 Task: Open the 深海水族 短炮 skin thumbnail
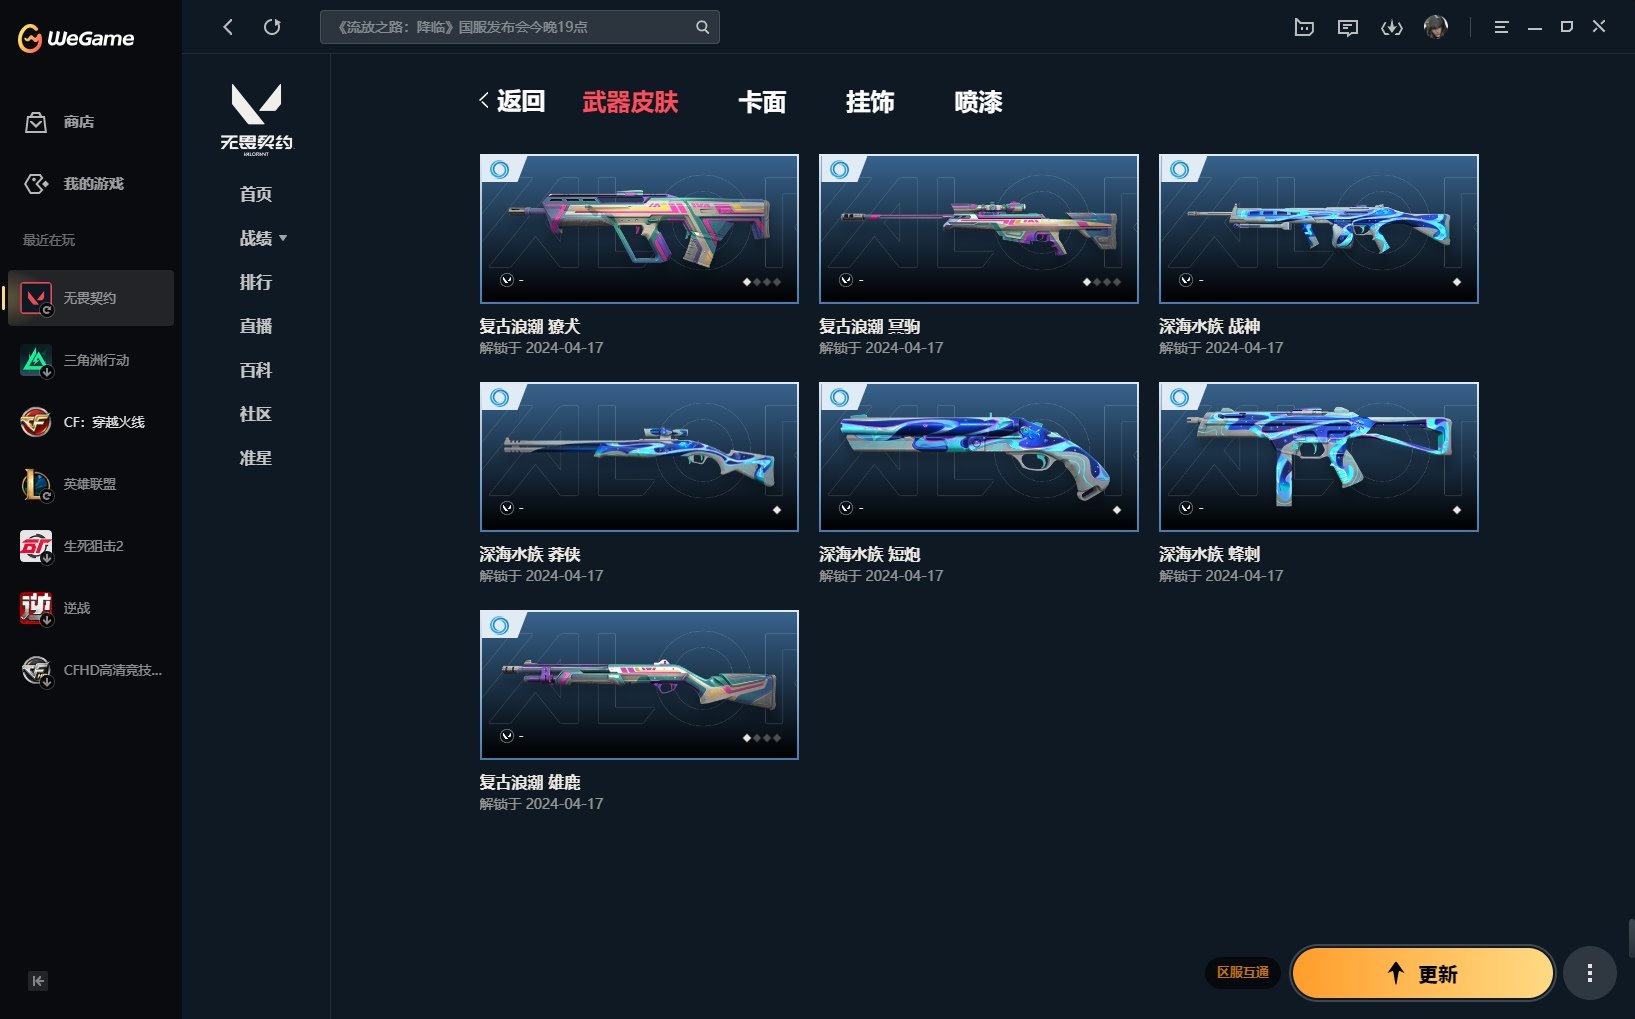979,457
